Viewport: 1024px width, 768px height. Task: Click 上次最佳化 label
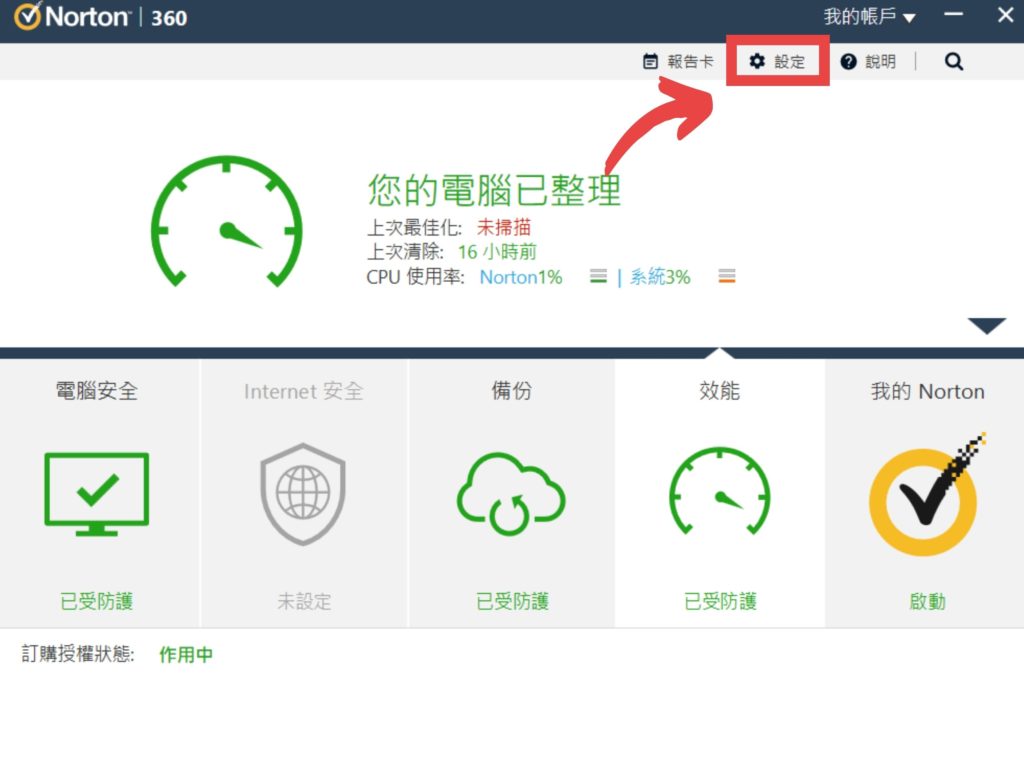pos(414,227)
